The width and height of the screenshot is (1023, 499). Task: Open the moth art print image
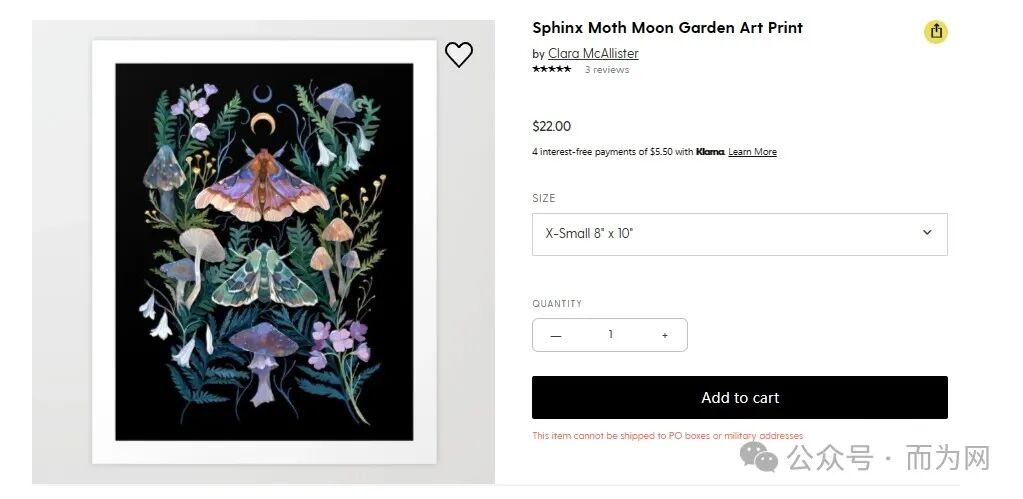[264, 252]
